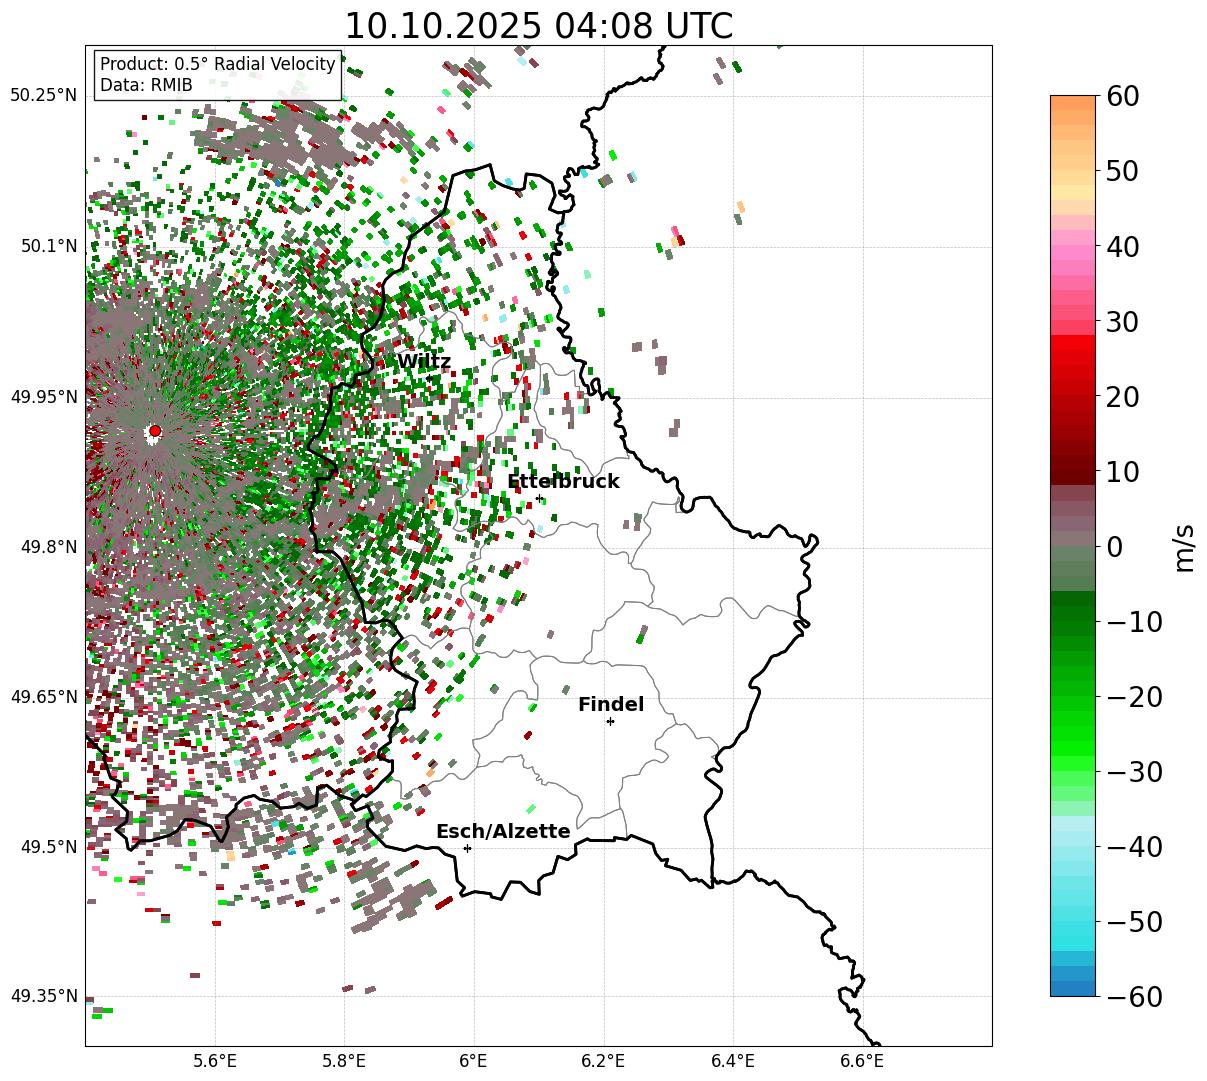Image resolution: width=1207 pixels, height=1081 pixels.
Task: Click the Data: RMIB text
Action: click(146, 85)
